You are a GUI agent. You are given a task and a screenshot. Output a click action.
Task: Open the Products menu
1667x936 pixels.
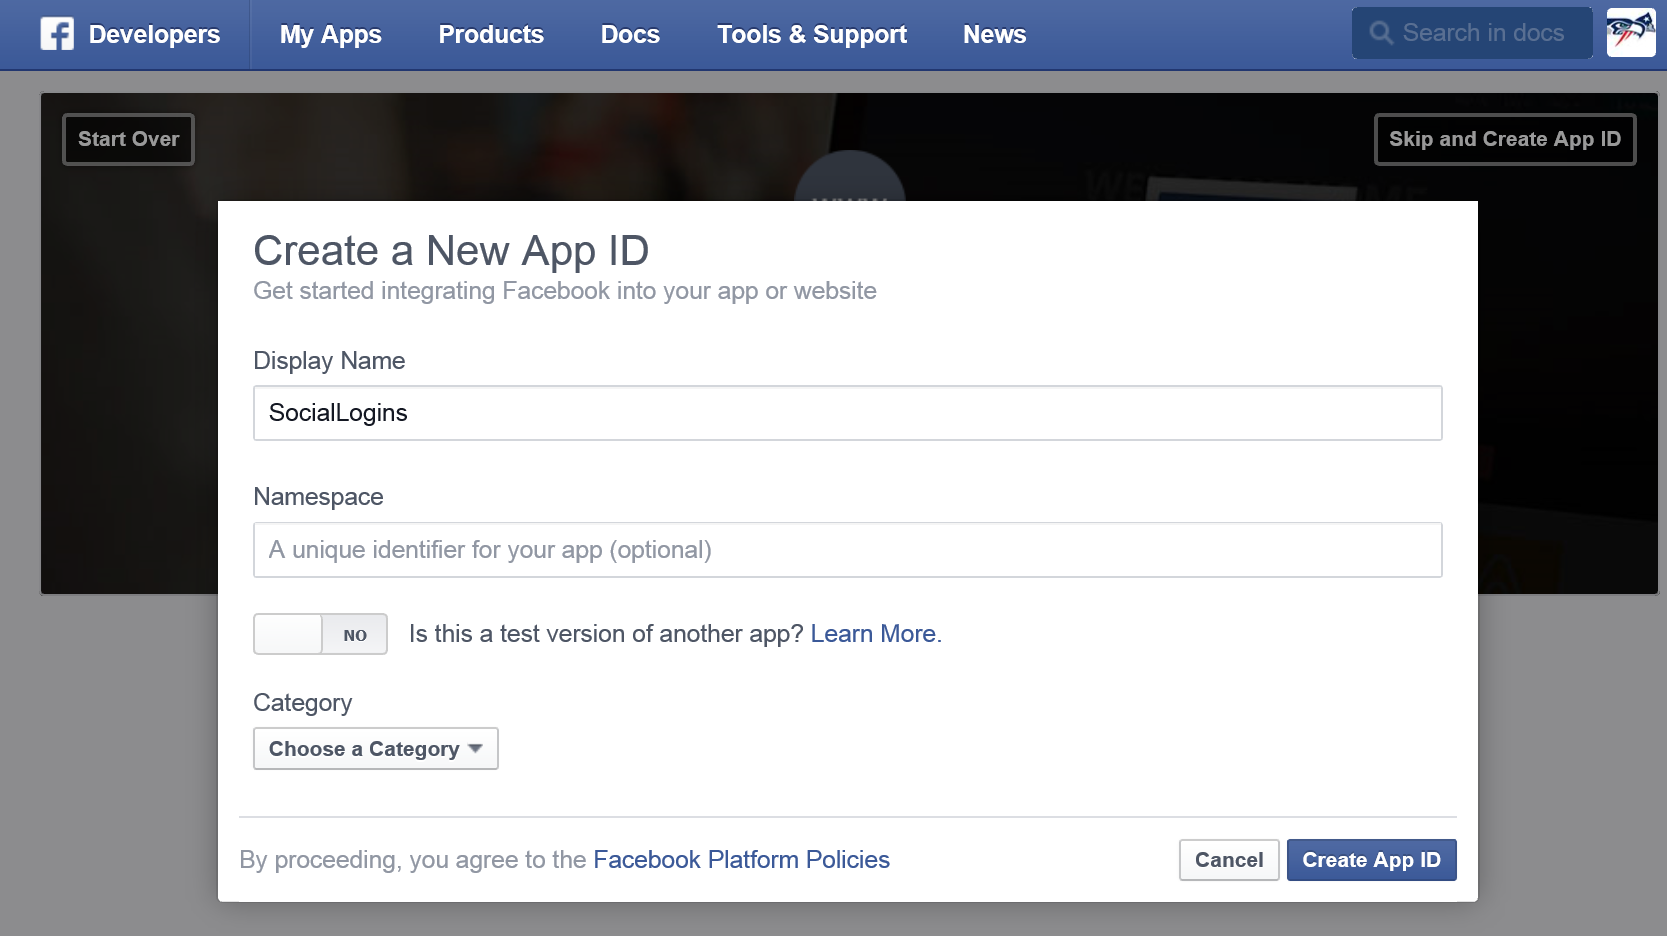491,35
